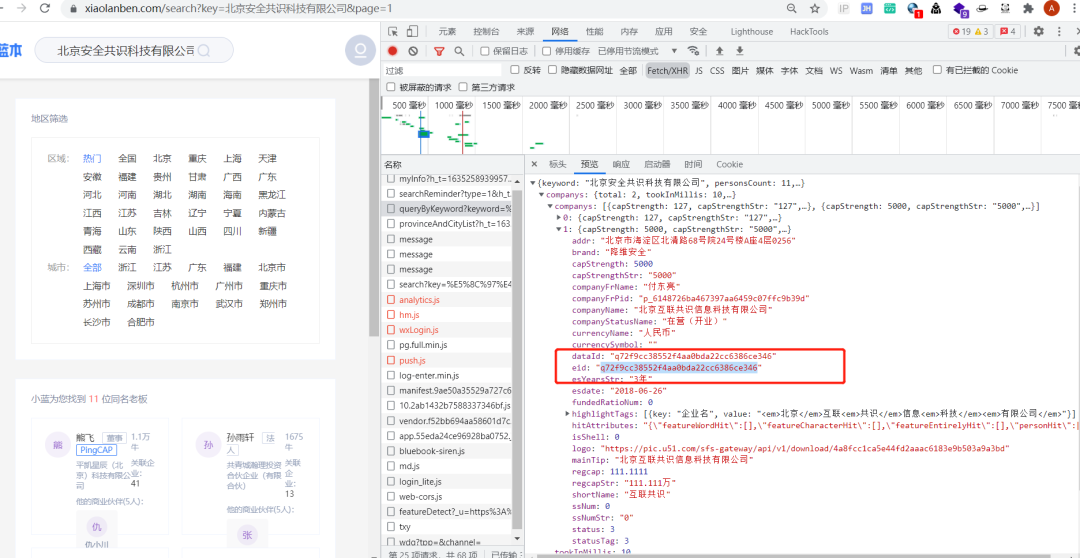Open the Cookie request tab

coord(729,165)
